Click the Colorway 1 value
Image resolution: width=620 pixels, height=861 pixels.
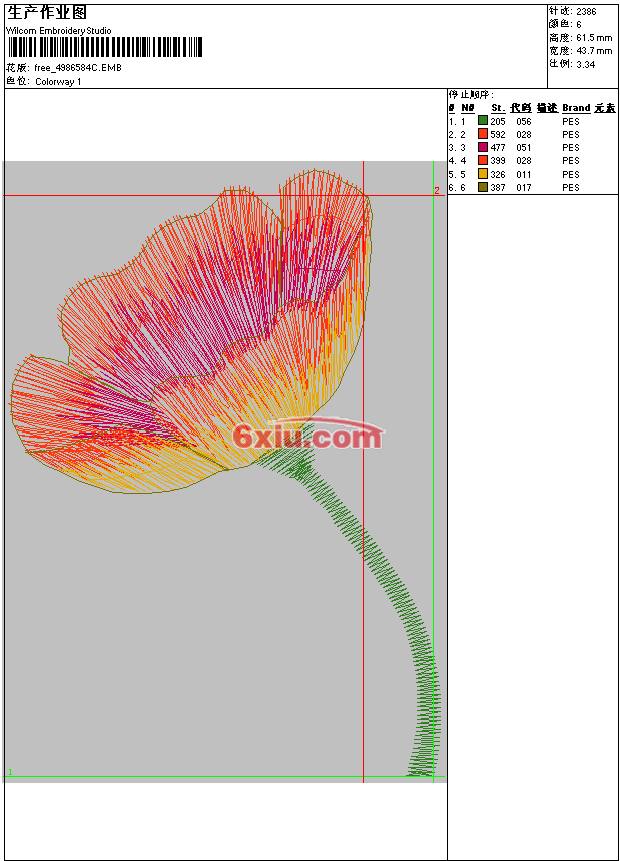click(x=58, y=82)
